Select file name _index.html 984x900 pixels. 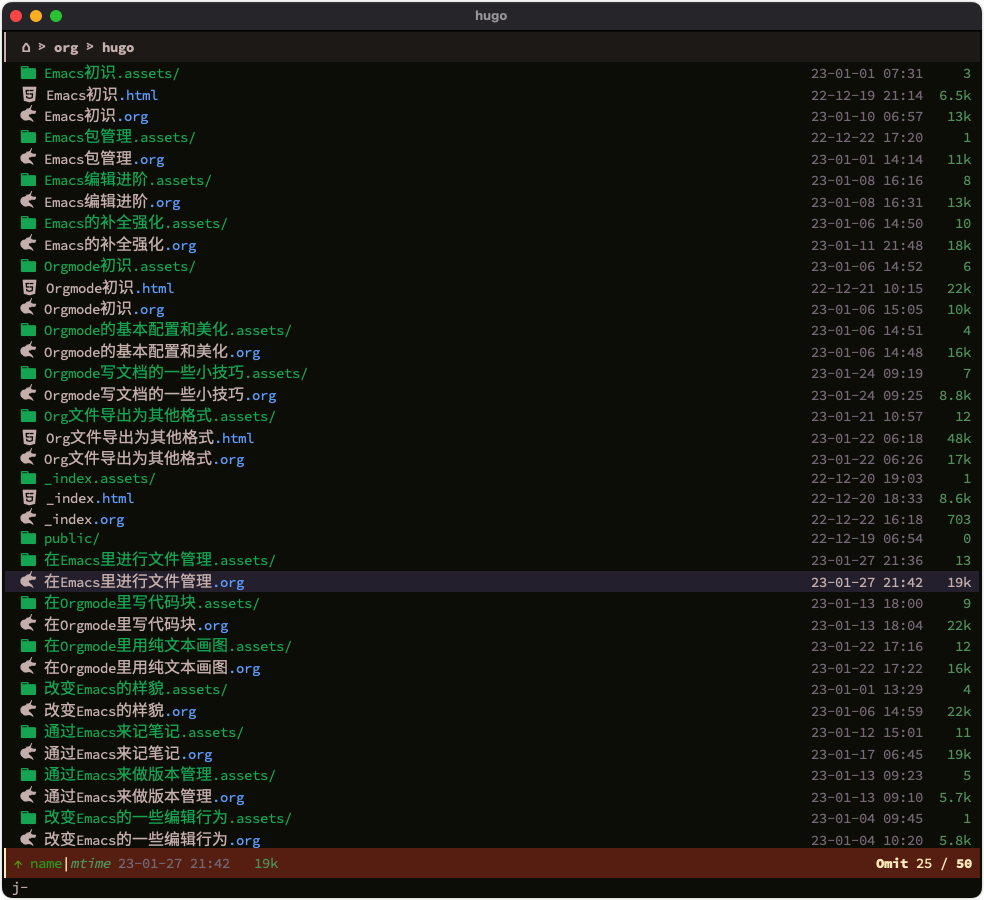tap(90, 498)
